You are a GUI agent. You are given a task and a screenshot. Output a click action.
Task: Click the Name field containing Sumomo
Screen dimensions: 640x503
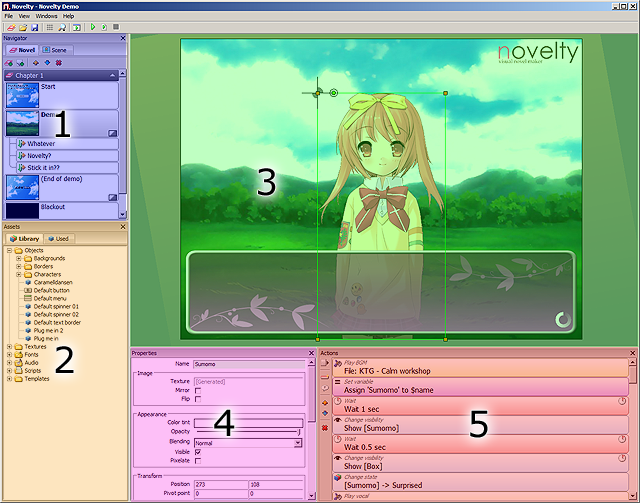click(249, 364)
